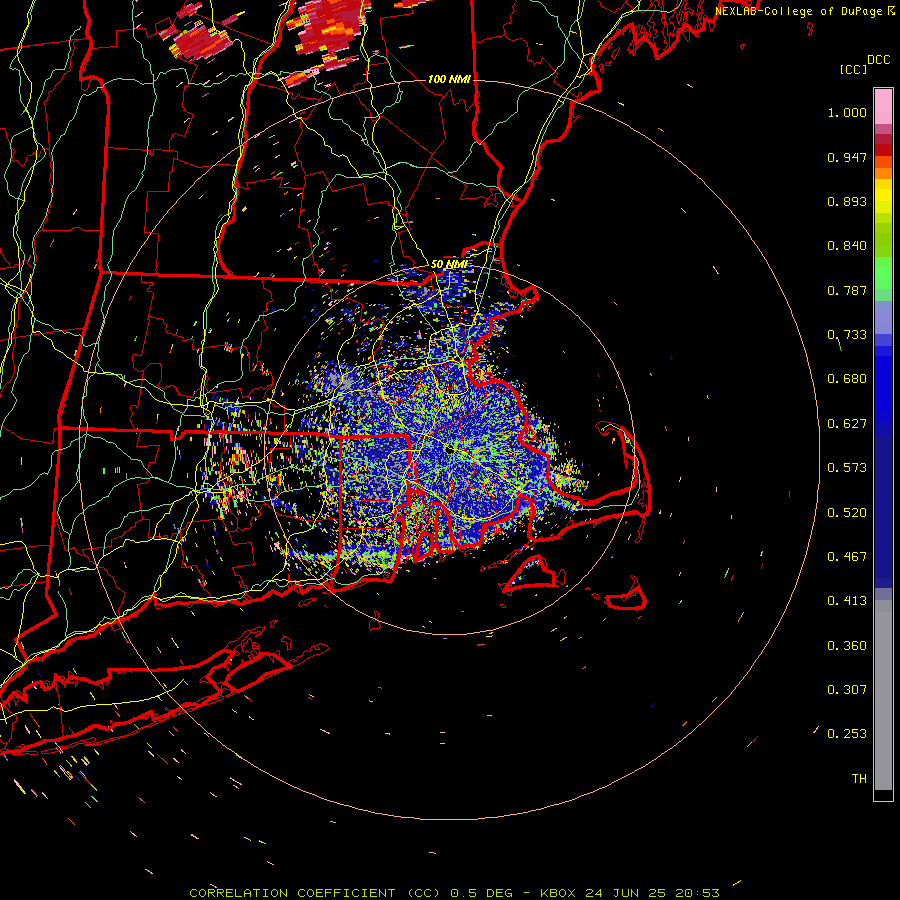Select the 1.000 legend value
Screen dimensions: 900x900
[847, 112]
